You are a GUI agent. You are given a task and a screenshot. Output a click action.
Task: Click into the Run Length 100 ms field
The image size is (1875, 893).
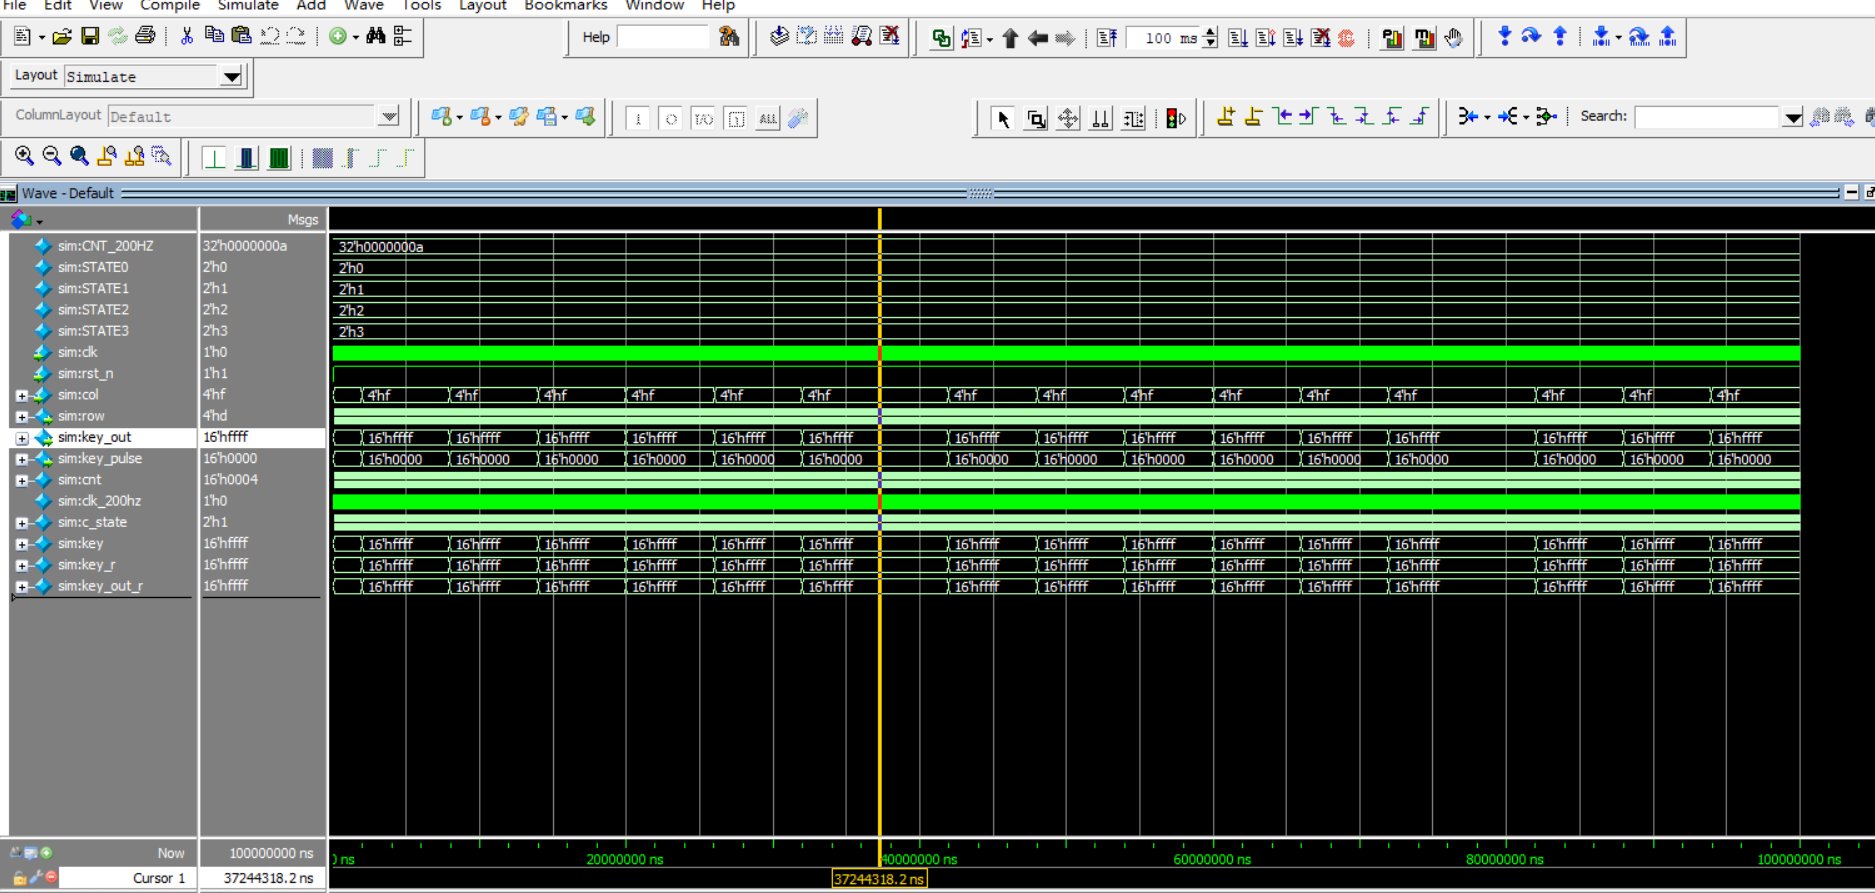(x=1163, y=38)
